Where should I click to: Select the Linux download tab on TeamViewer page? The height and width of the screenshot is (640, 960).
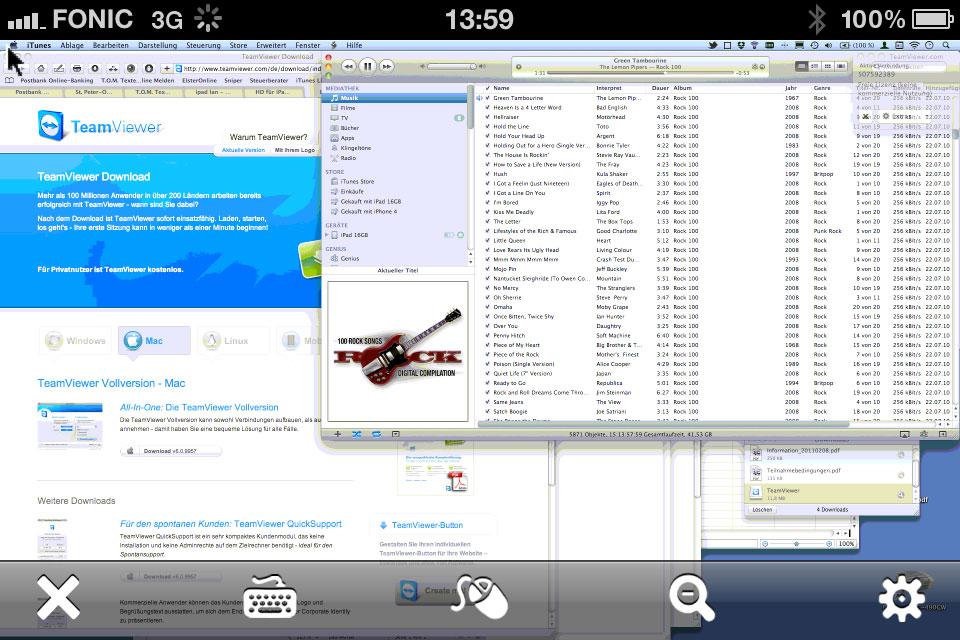234,341
